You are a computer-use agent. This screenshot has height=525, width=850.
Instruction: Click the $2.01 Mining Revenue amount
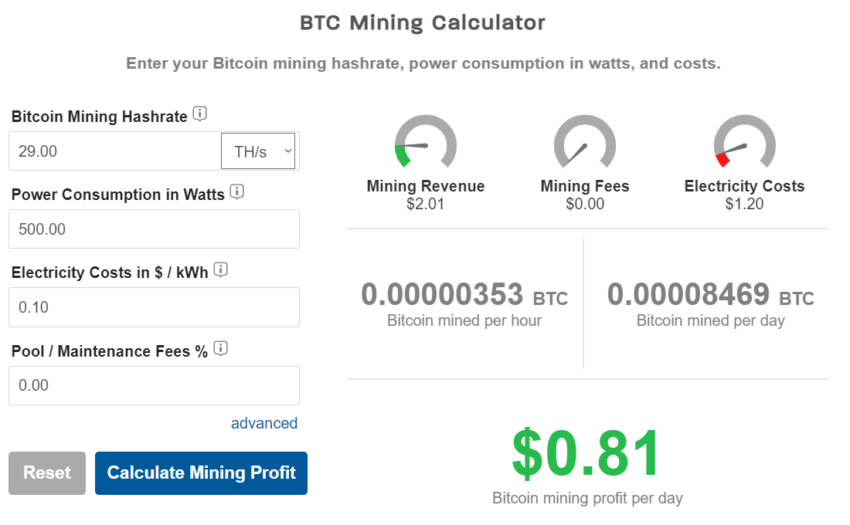pos(426,204)
